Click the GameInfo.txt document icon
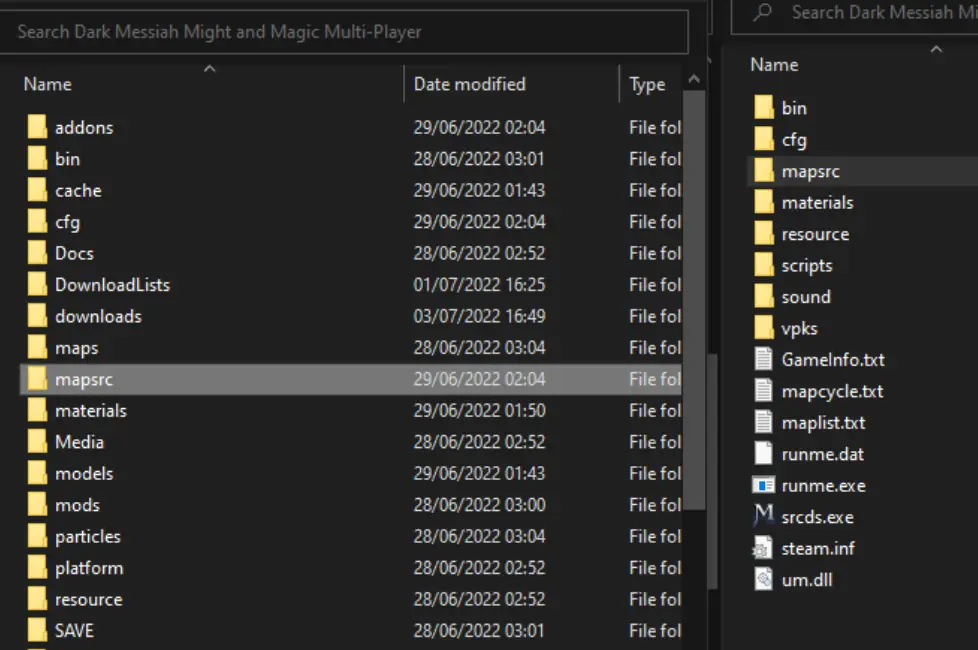Viewport: 978px width, 650px height. pos(764,360)
